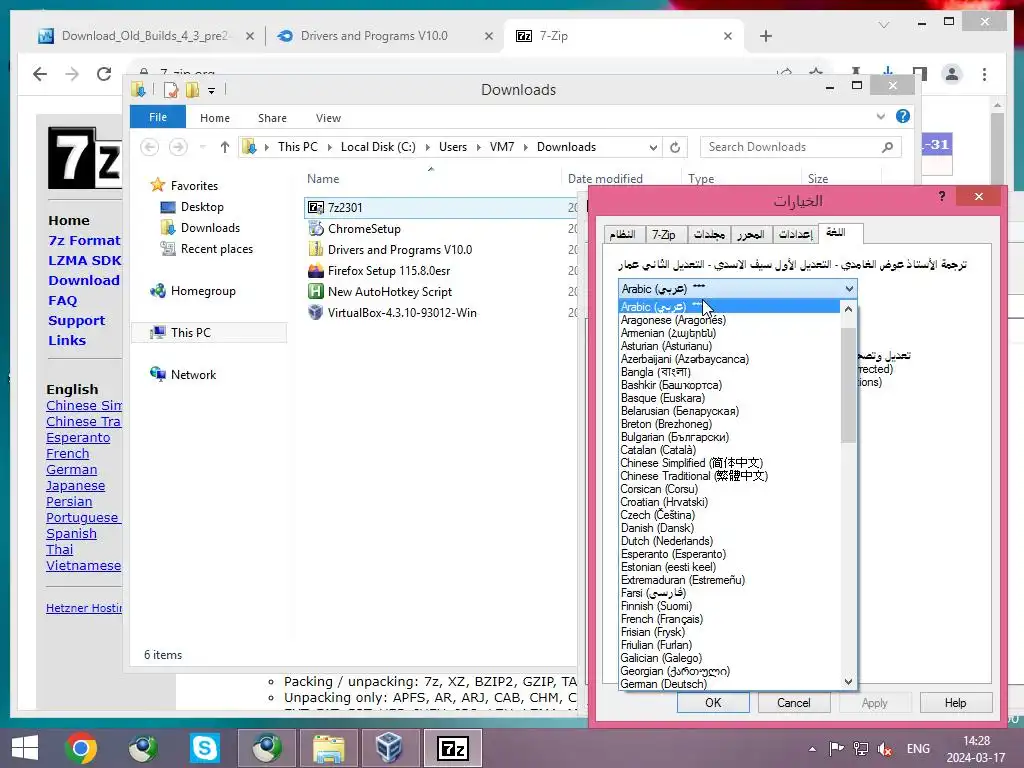
Task: Open the Share ribbon tab
Action: click(x=272, y=118)
